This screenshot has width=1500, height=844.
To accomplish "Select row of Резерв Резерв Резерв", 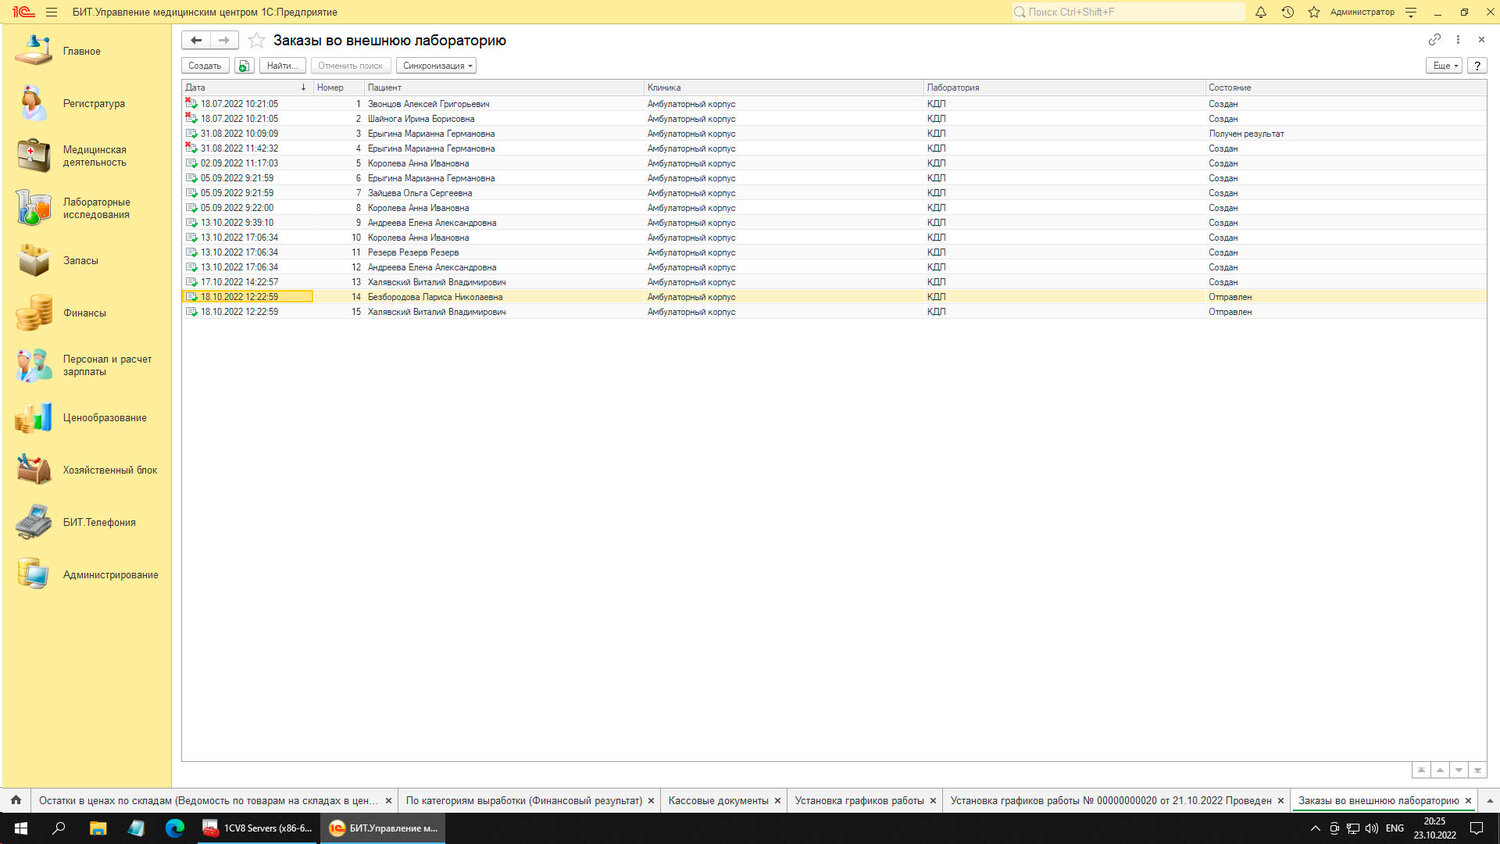I will [834, 252].
